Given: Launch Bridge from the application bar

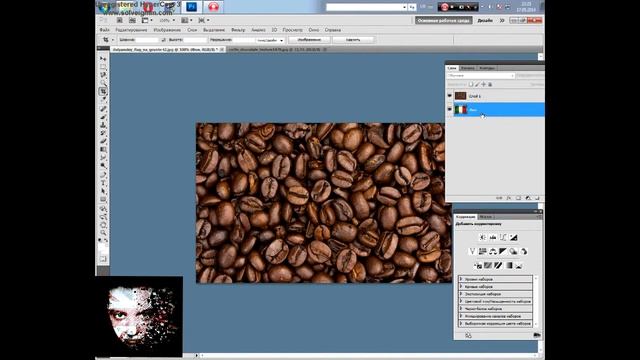Looking at the screenshot, I should [120, 20].
